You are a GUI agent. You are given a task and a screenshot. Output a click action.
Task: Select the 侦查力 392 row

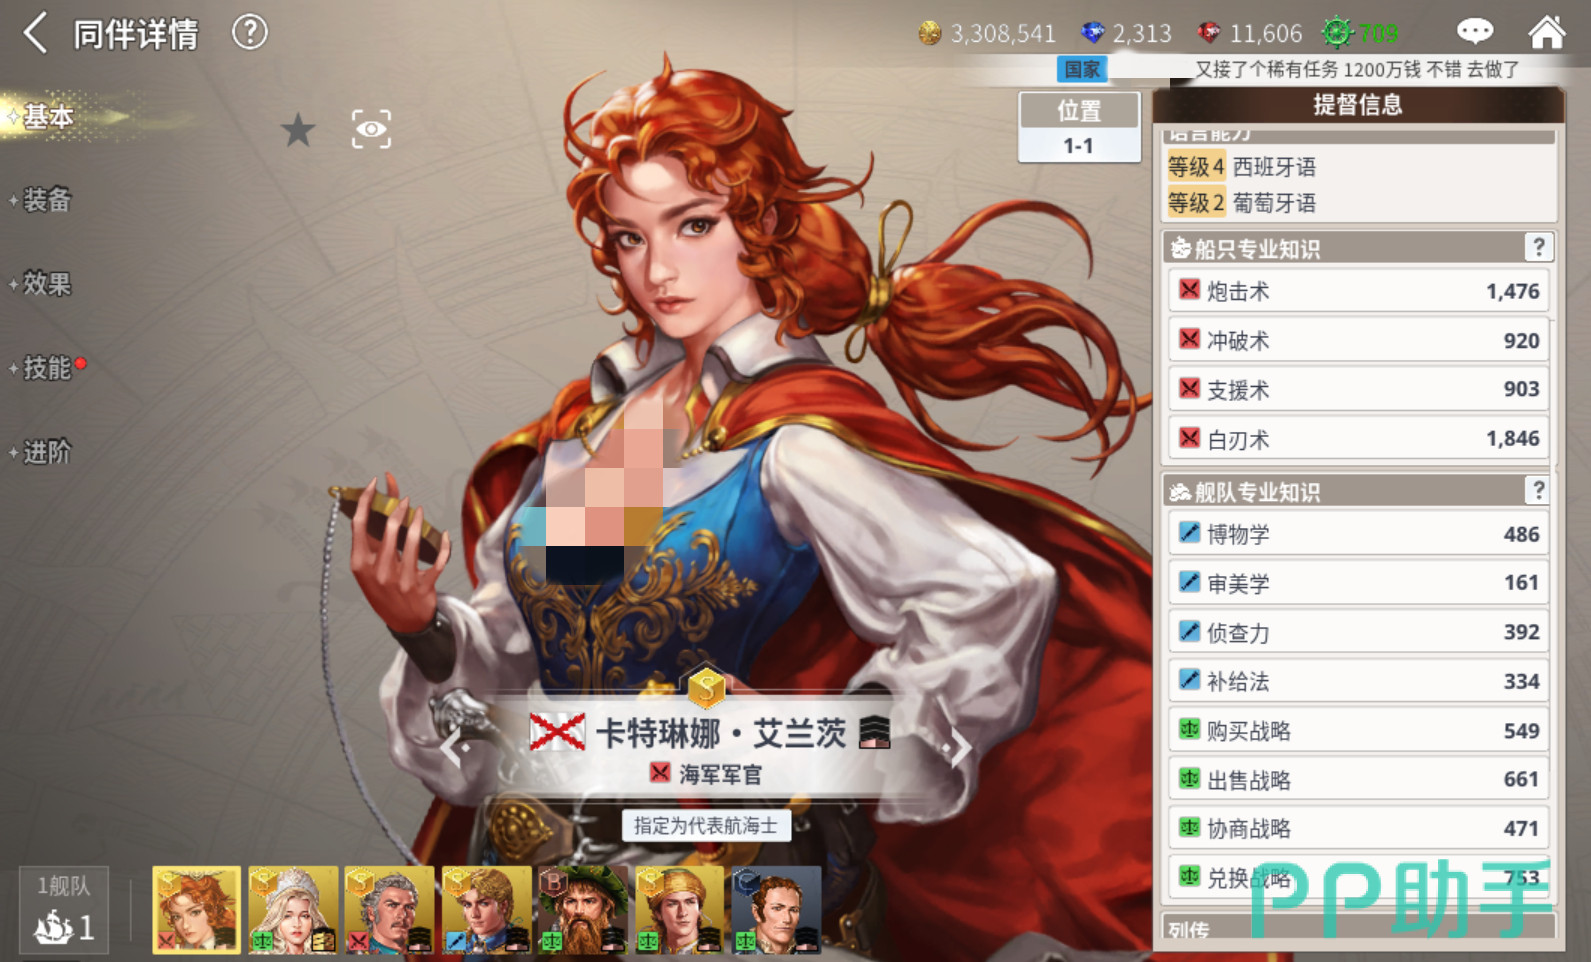tap(1358, 631)
